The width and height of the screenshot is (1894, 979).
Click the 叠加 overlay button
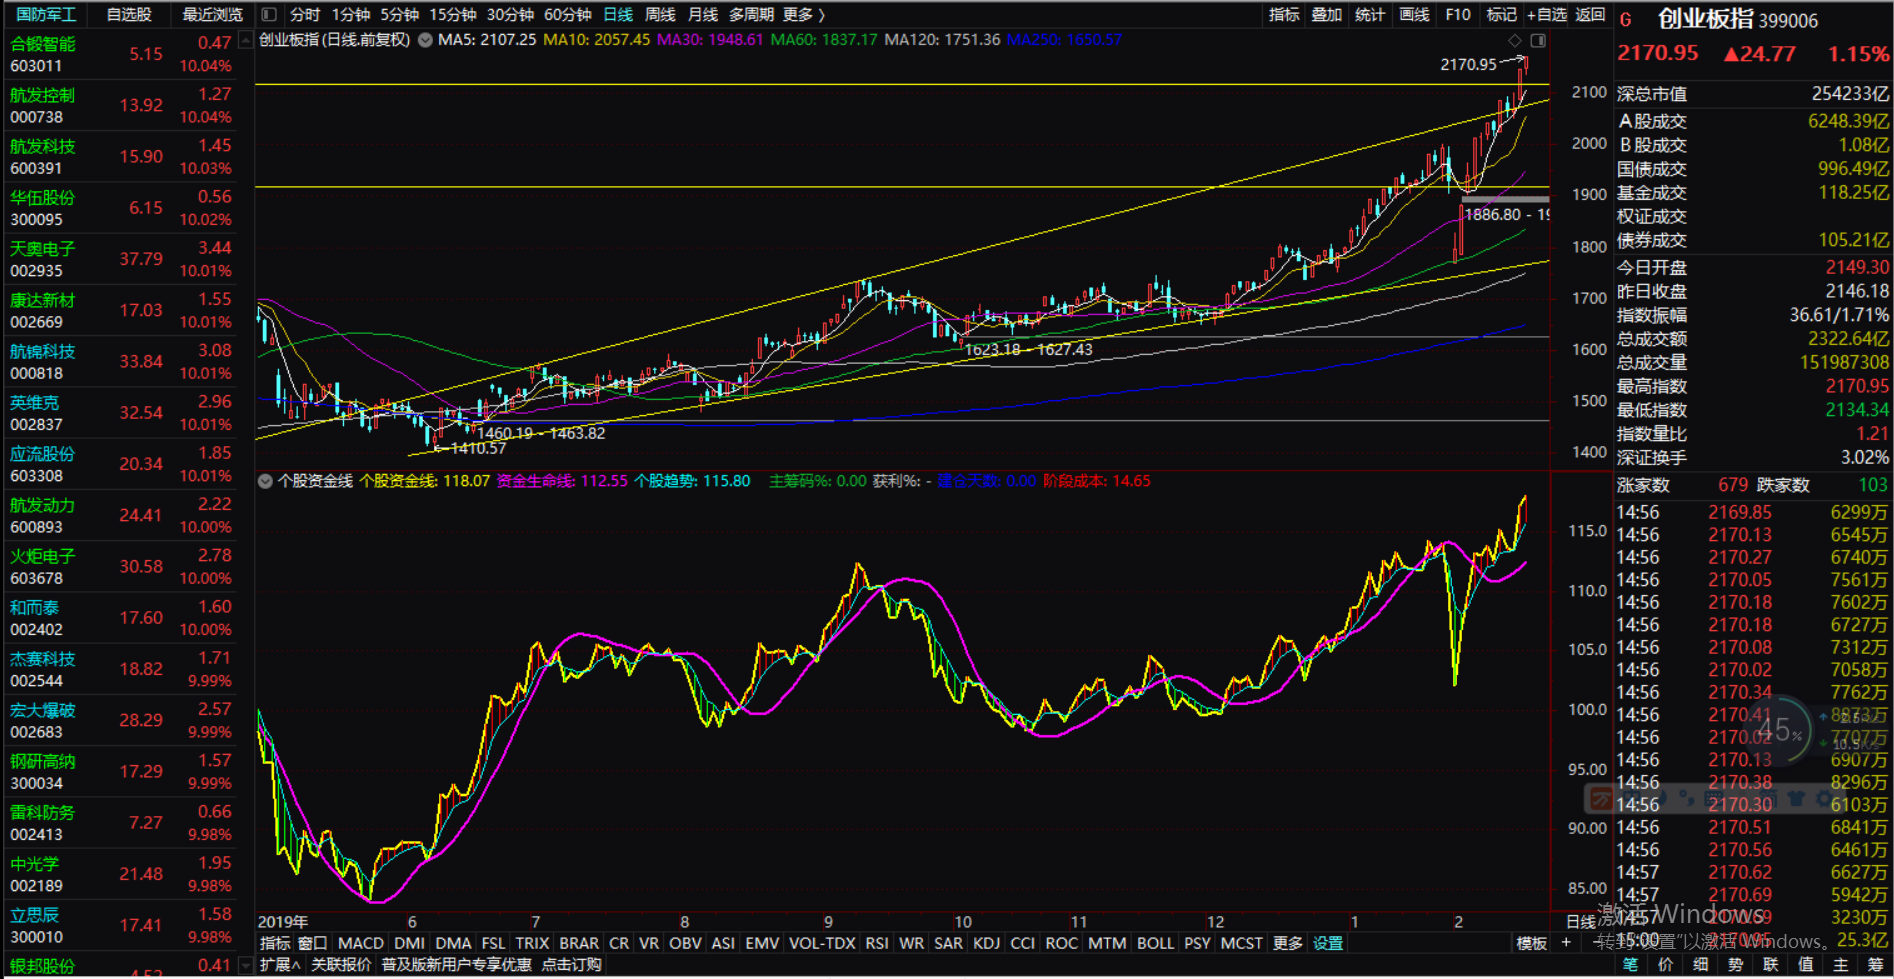click(x=1327, y=14)
